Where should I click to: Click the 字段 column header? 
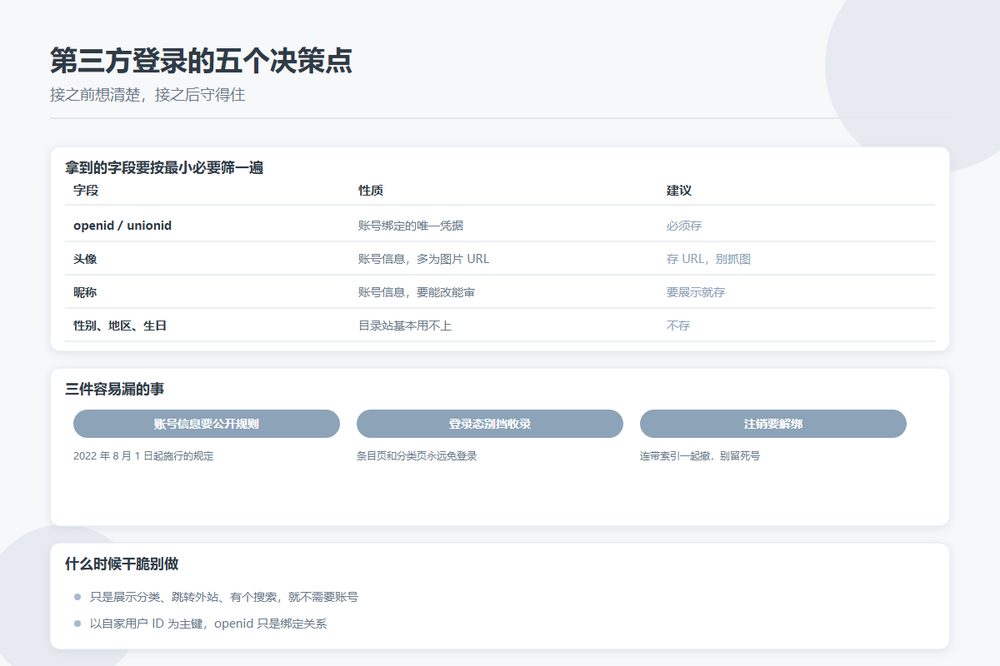[85, 190]
